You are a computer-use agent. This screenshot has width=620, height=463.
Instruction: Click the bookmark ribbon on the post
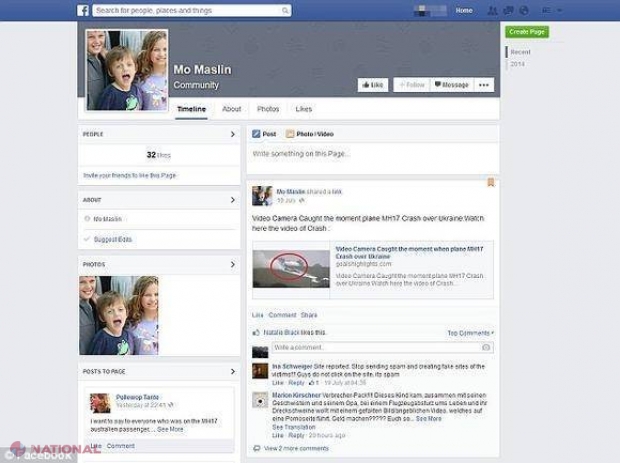490,183
